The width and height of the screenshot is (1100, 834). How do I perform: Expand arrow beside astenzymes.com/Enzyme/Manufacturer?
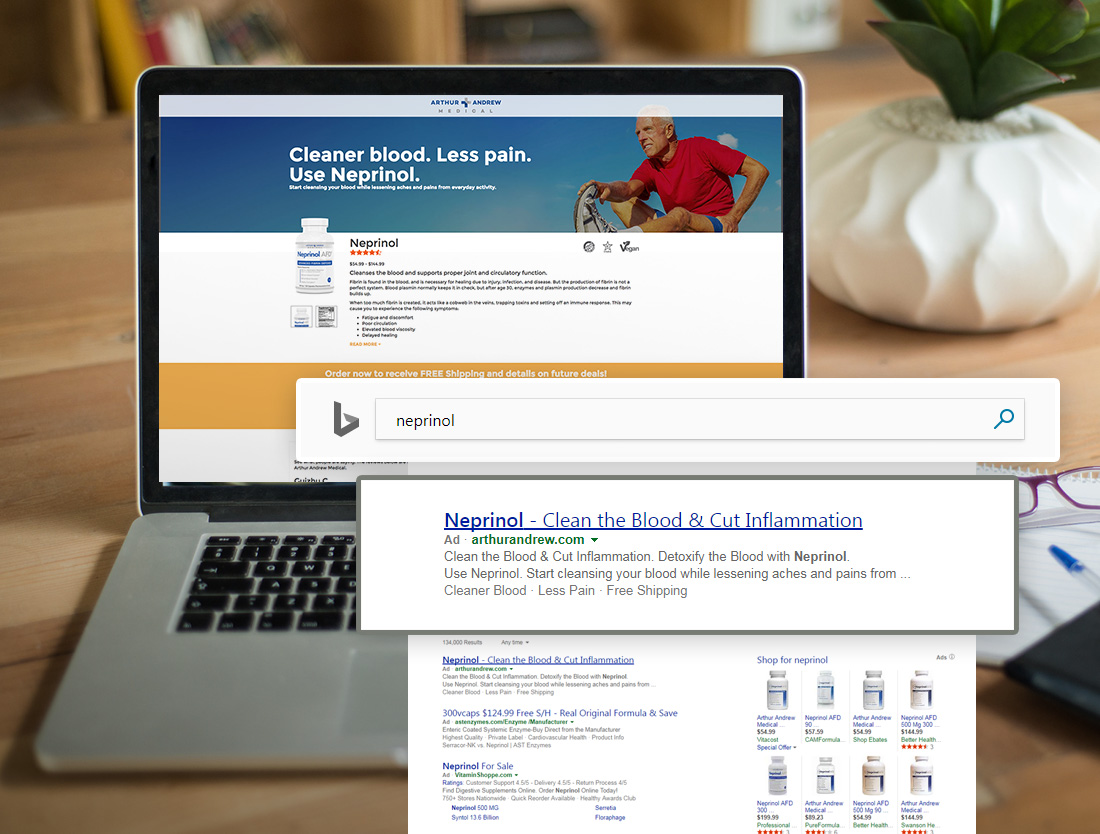(x=572, y=722)
